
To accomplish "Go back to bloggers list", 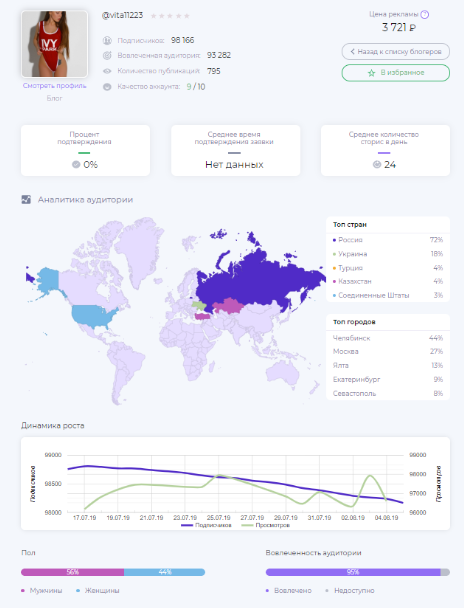I will [396, 52].
